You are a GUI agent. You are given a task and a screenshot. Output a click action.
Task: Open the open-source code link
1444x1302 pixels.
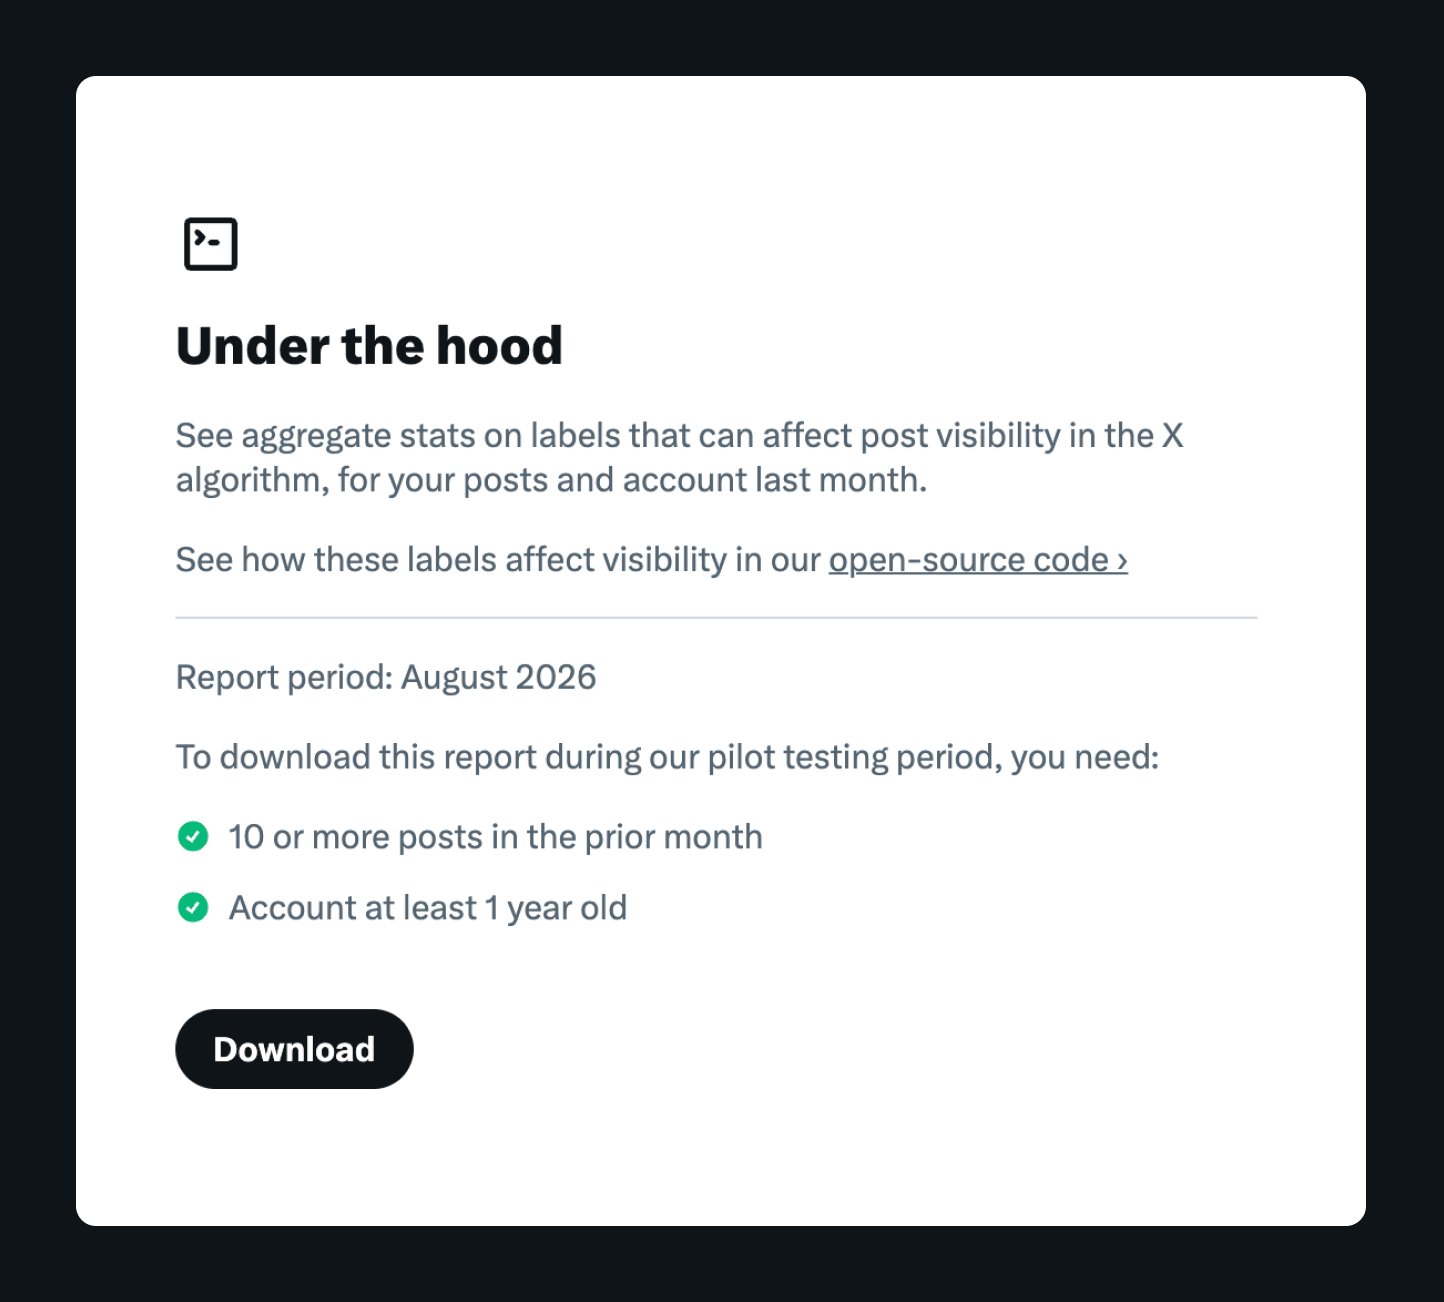pyautogui.click(x=978, y=560)
